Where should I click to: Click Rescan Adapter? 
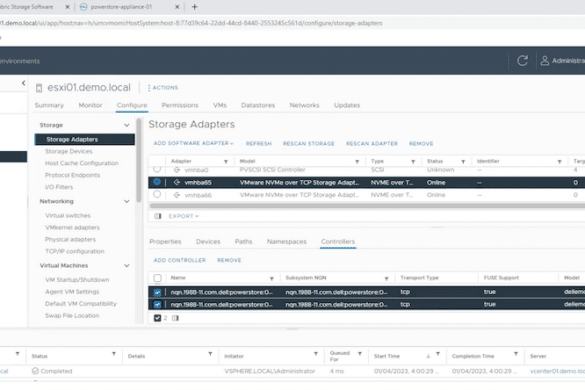tap(372, 144)
